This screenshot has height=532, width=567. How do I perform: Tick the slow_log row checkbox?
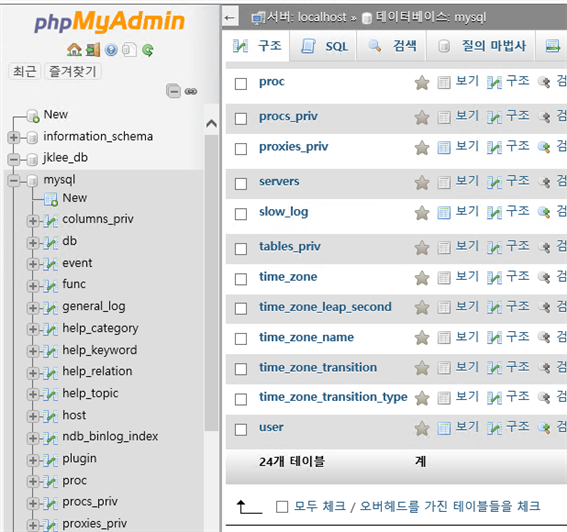coord(241,214)
